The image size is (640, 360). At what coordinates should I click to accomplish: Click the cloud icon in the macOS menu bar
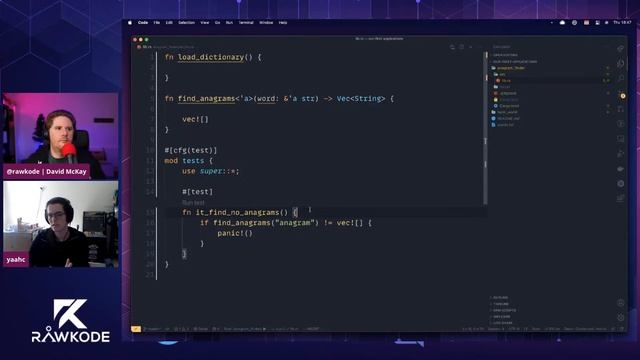pyautogui.click(x=562, y=23)
